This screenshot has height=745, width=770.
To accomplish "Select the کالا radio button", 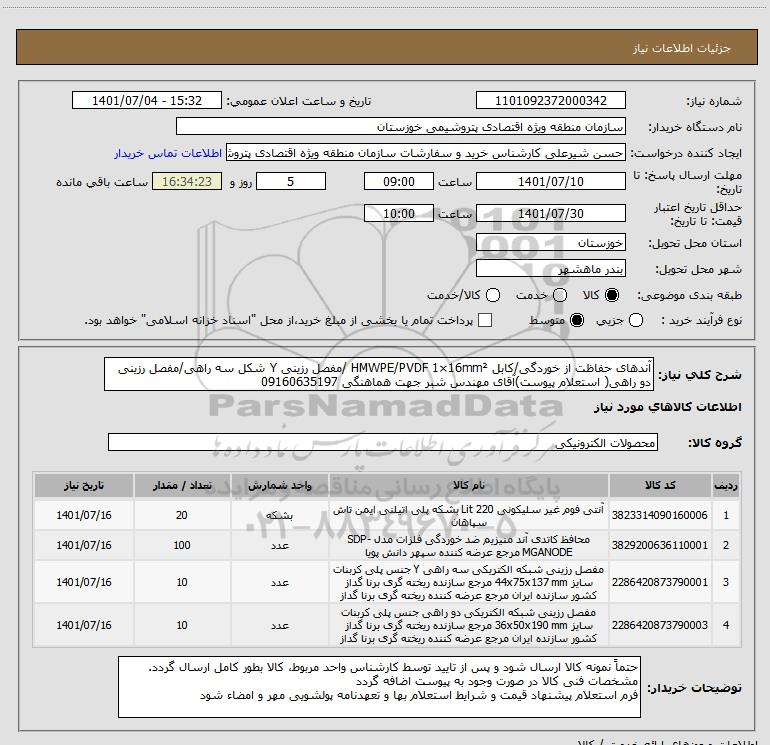I will (612, 295).
